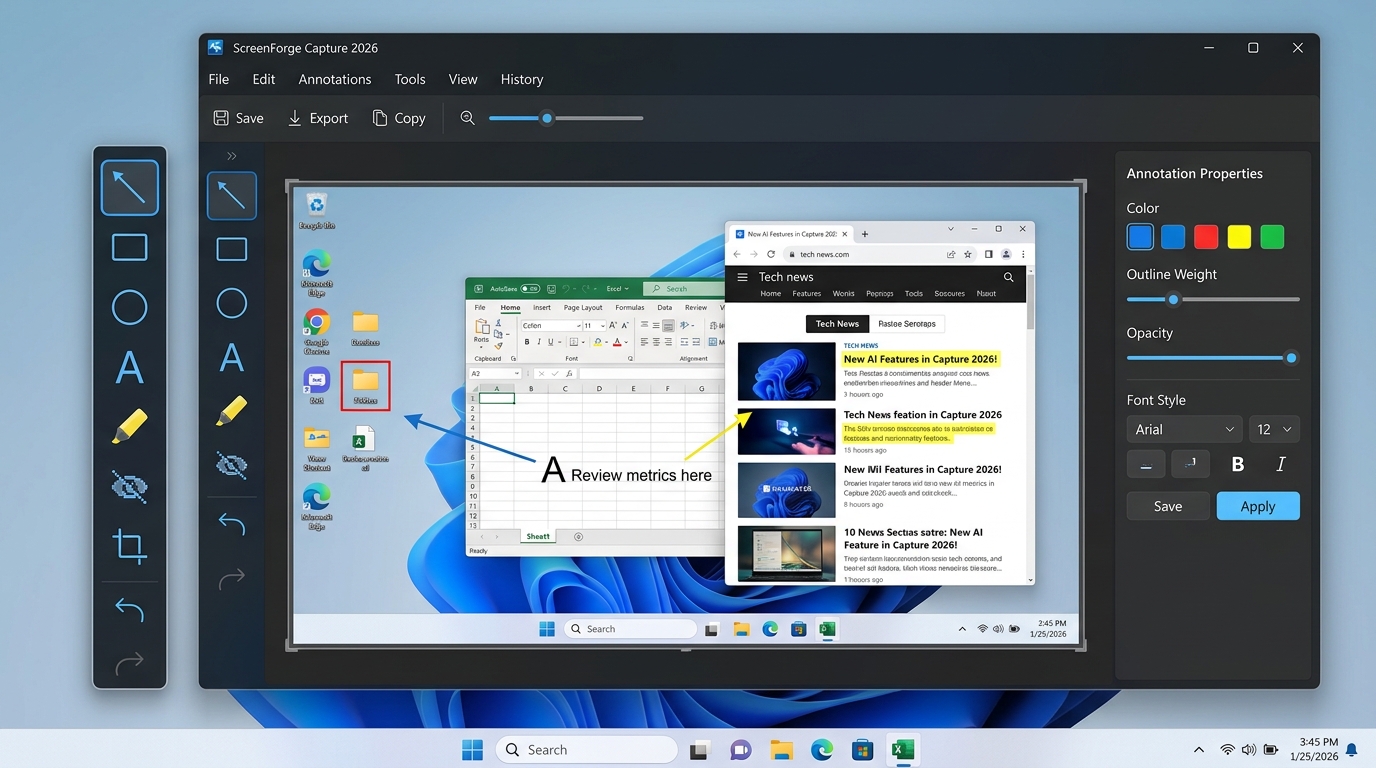1376x768 pixels.
Task: Choose the Ellipse tool in the docked sidebar
Action: tap(232, 303)
